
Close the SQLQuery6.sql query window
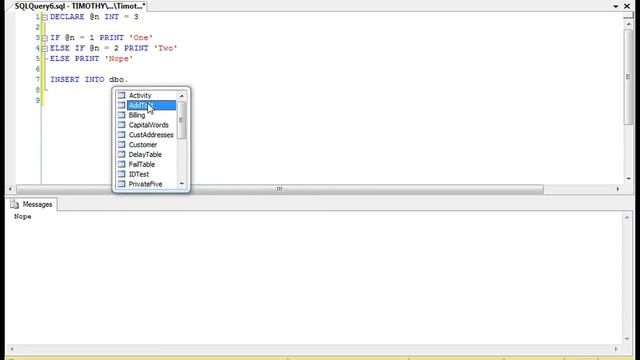point(627,6)
